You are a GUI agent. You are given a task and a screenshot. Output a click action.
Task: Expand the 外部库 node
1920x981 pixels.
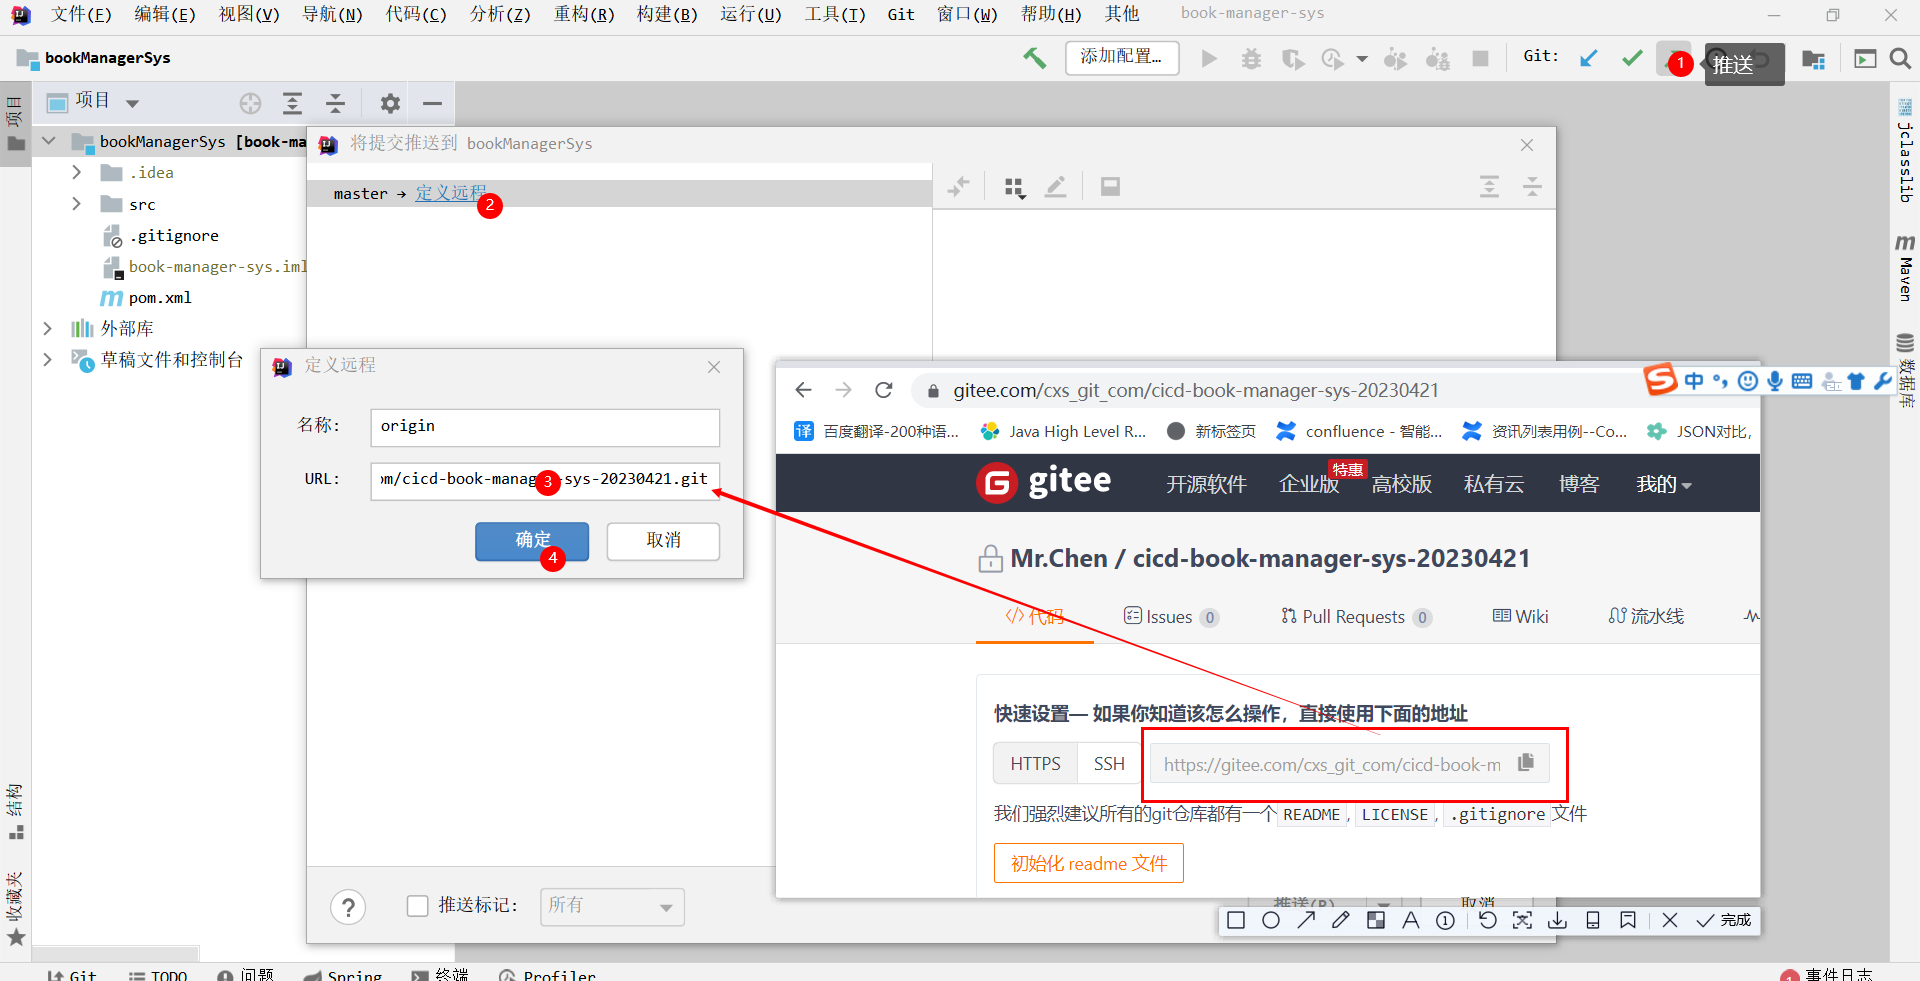tap(47, 328)
